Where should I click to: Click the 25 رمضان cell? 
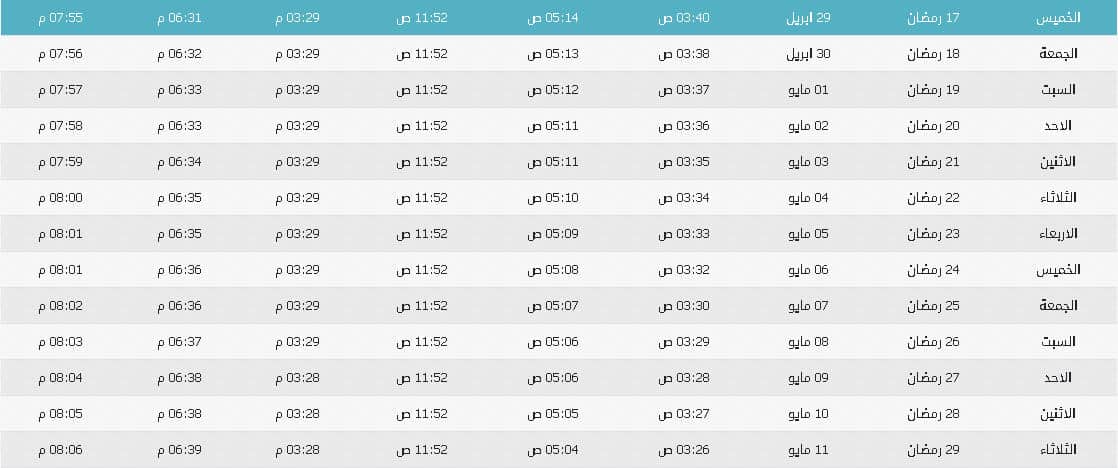[933, 306]
